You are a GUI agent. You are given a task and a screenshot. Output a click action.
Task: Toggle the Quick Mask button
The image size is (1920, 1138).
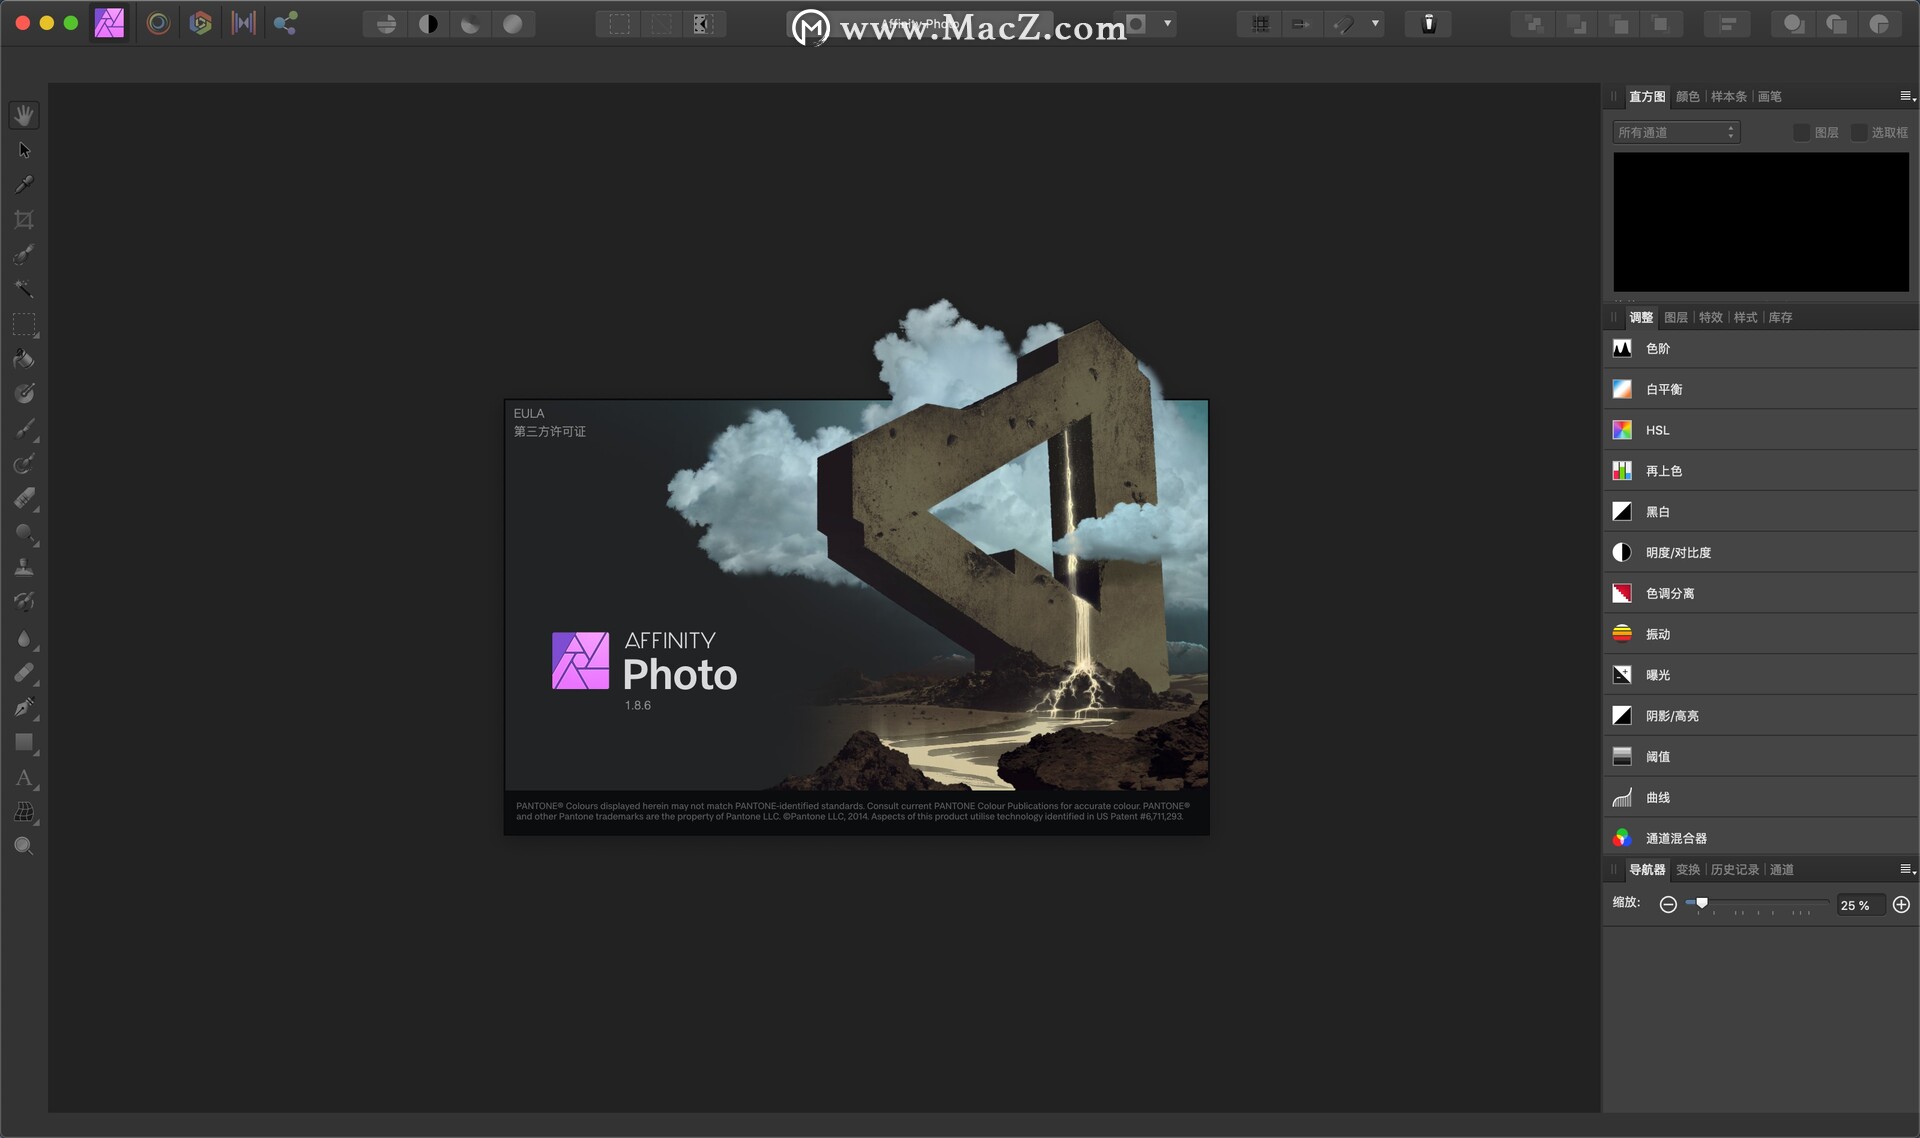pyautogui.click(x=1137, y=24)
